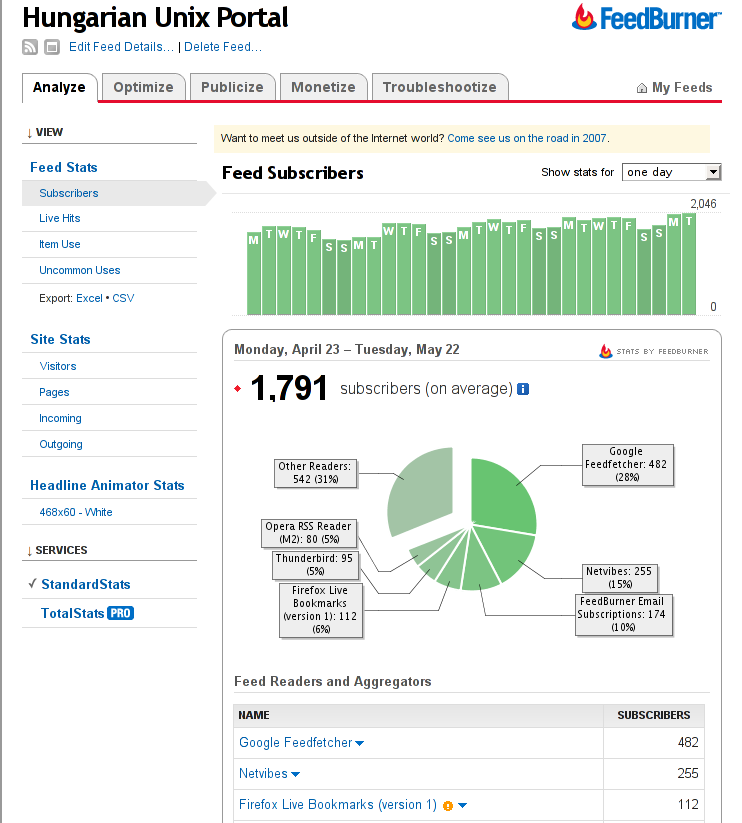
Task: Open Item Use stats
Action: [59, 244]
